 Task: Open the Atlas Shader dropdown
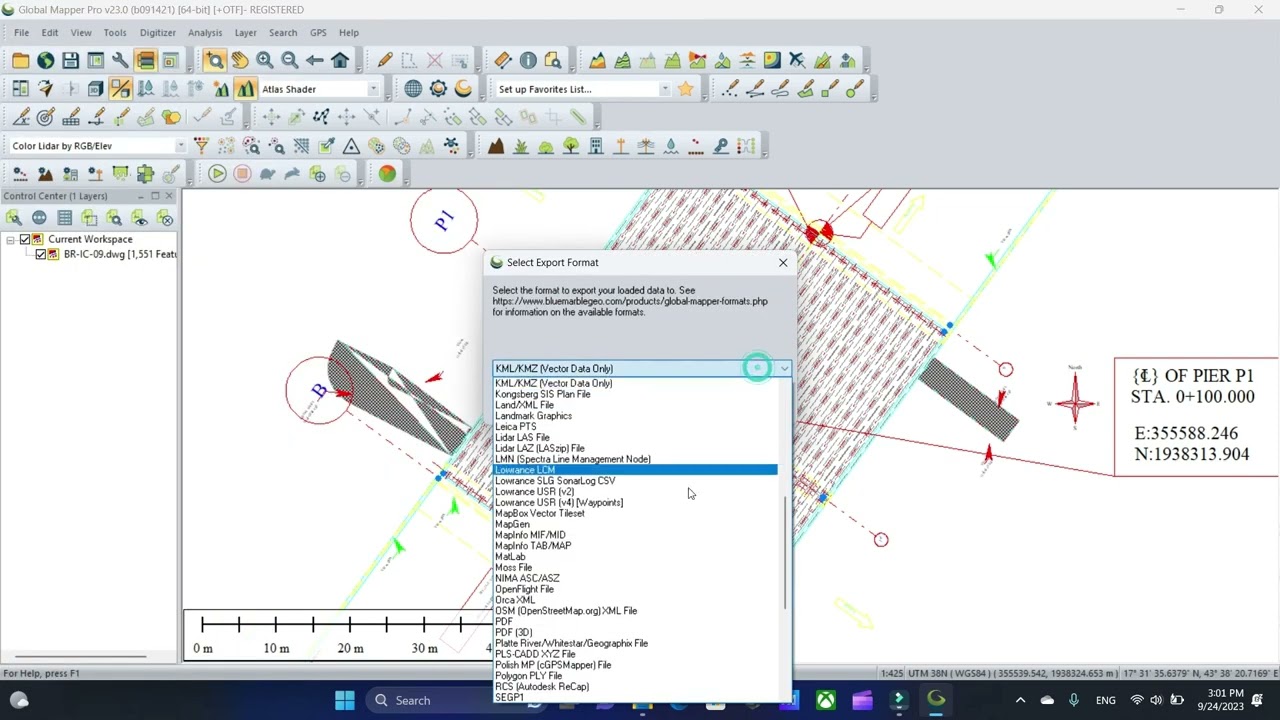(x=373, y=89)
